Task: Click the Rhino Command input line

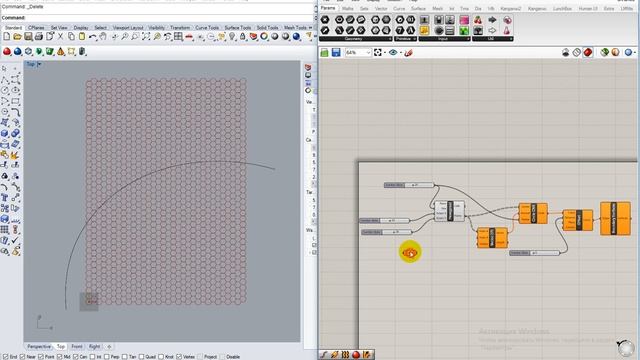Action: click(x=157, y=18)
